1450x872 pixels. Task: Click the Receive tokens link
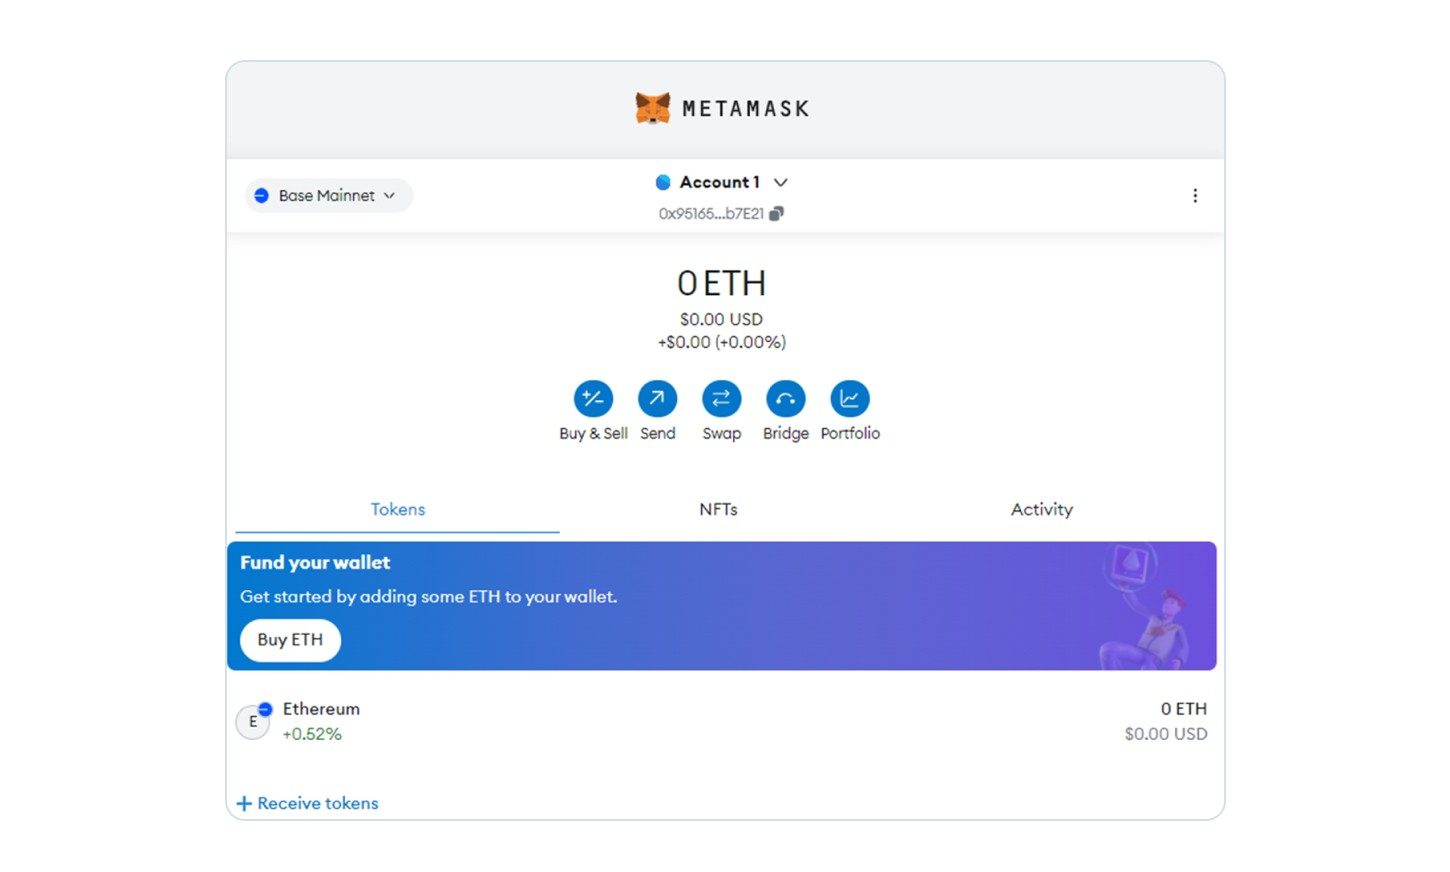318,803
